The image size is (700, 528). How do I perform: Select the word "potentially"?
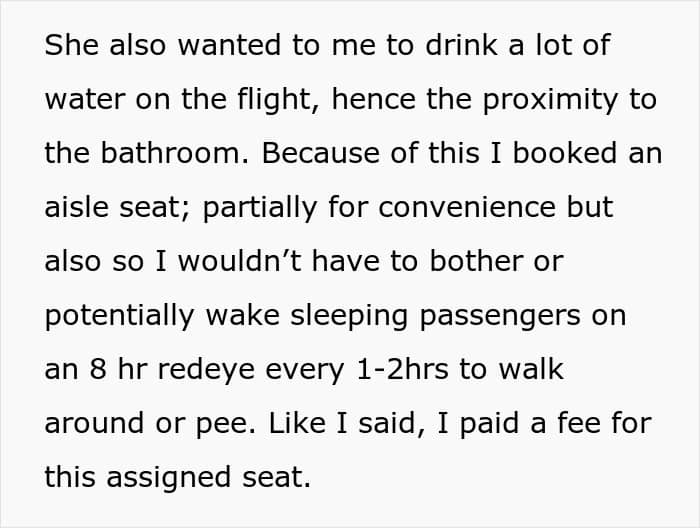click(119, 315)
